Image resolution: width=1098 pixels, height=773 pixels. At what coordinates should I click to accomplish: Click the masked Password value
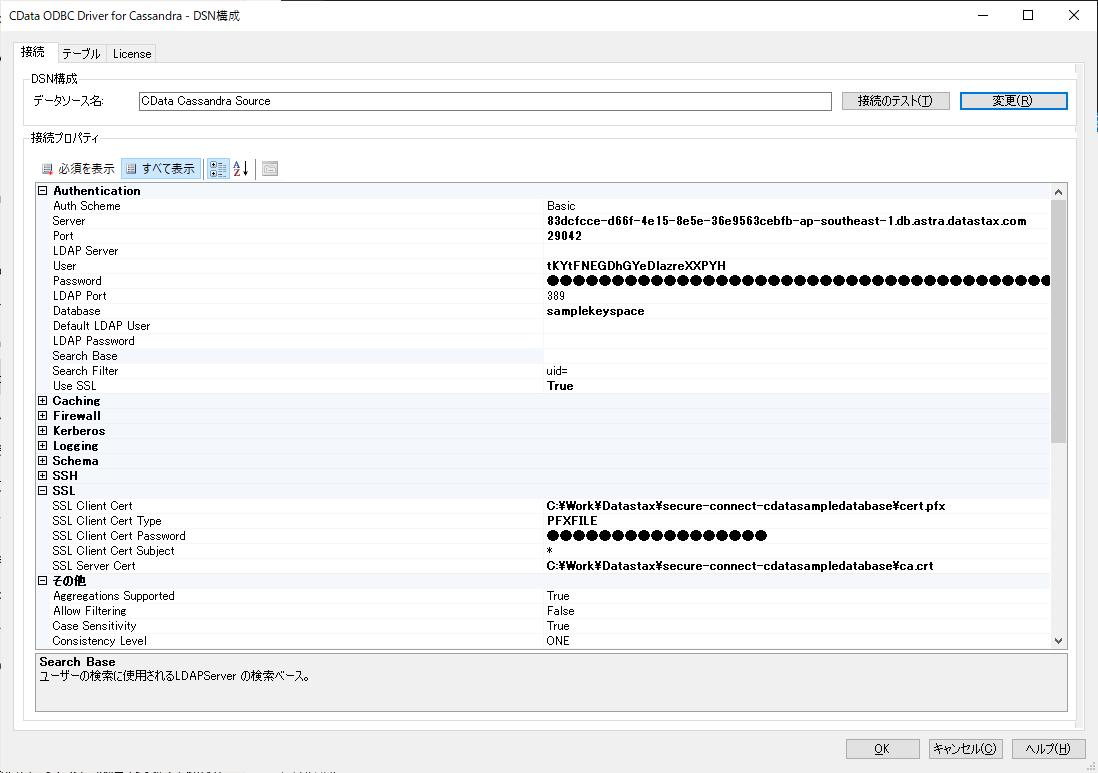(x=798, y=281)
